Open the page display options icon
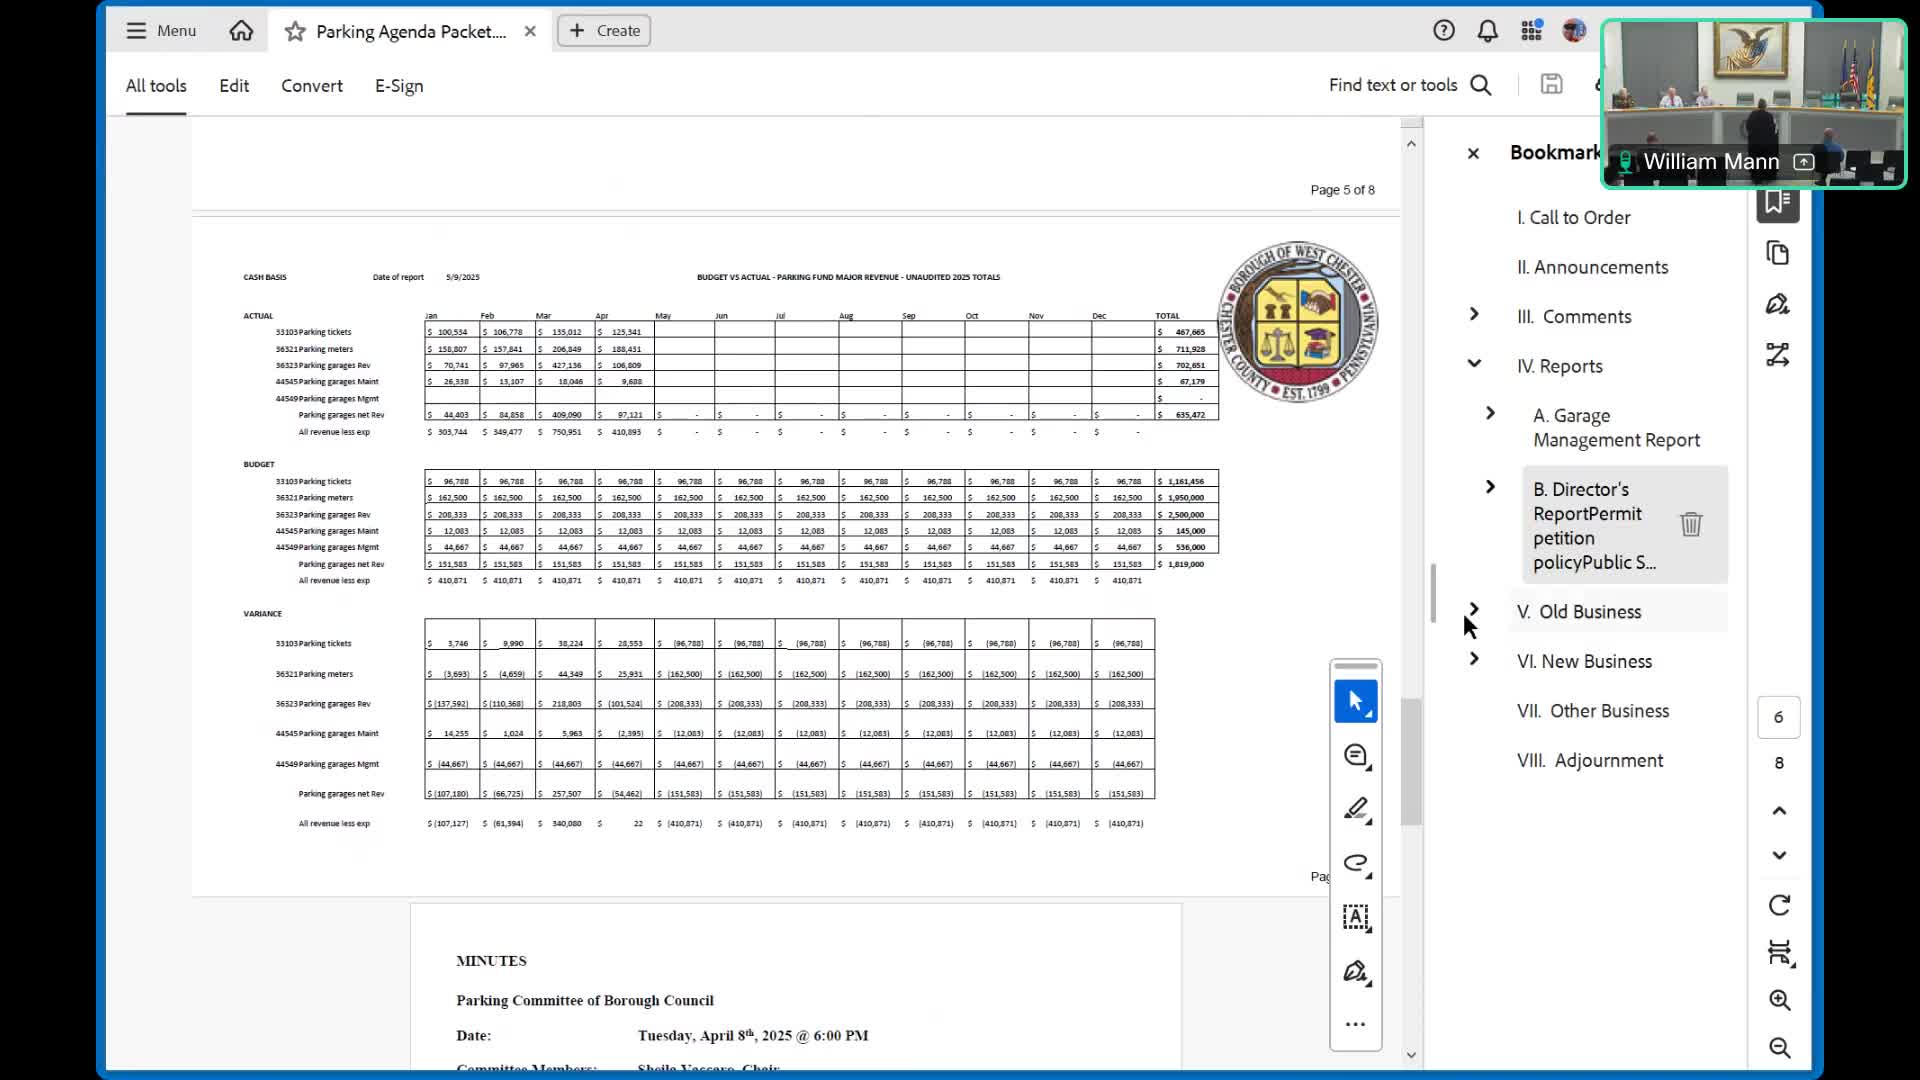 [x=1779, y=953]
